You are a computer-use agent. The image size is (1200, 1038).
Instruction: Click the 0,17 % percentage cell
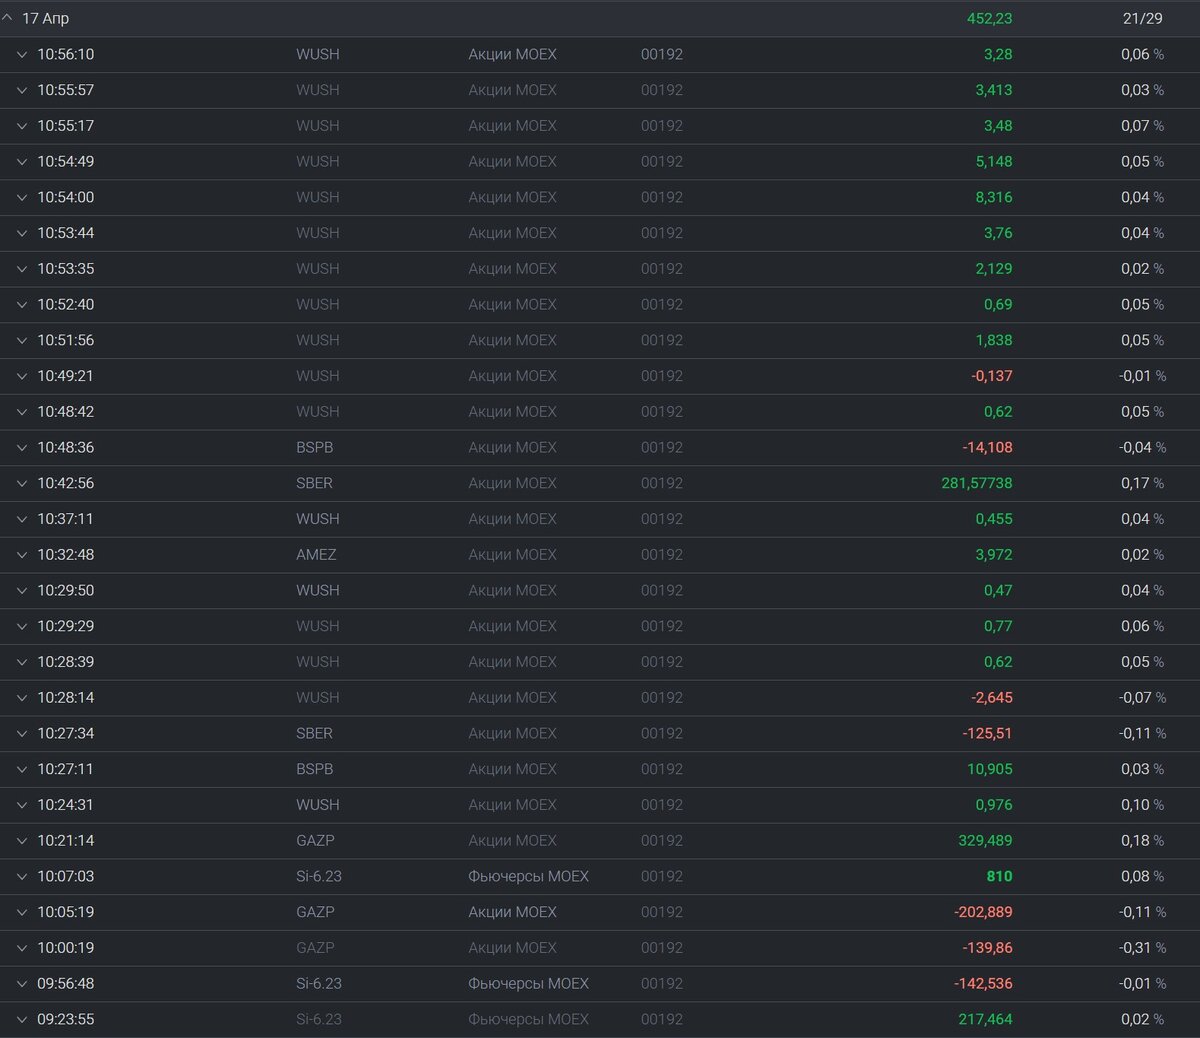[1142, 483]
